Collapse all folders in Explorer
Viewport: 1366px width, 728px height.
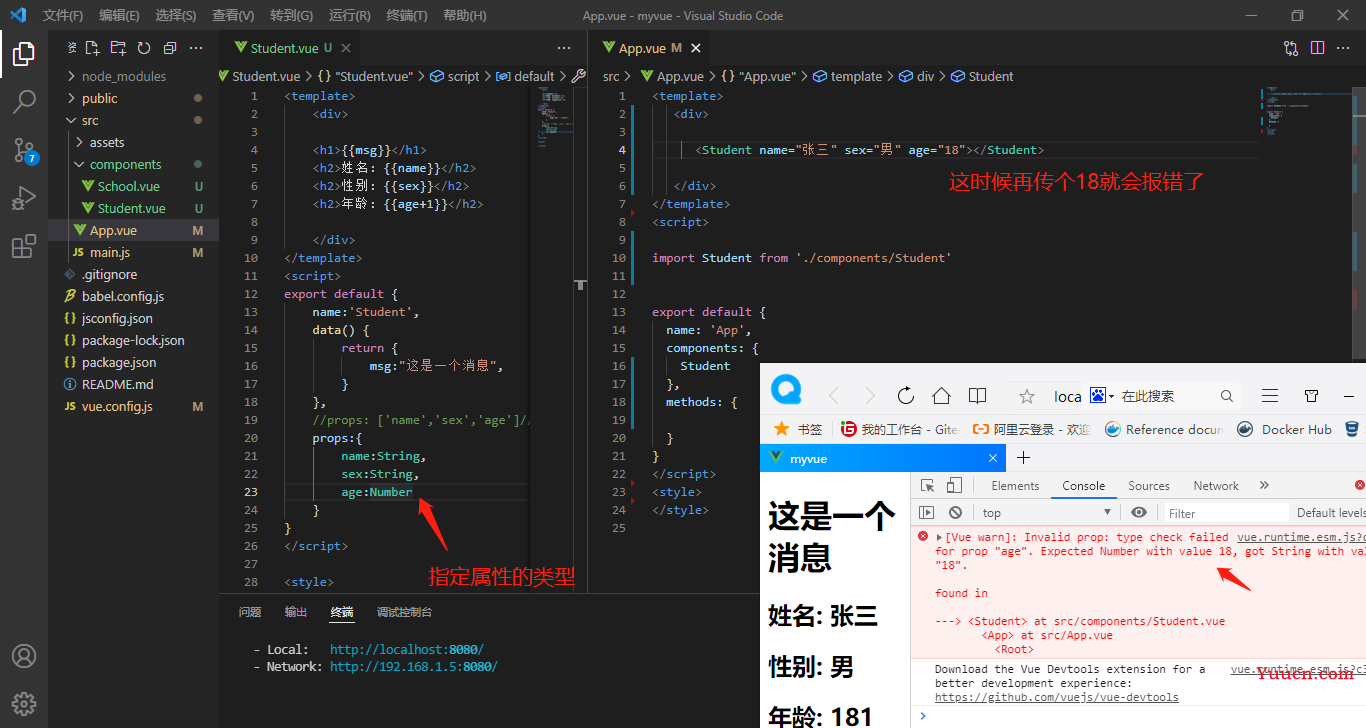170,48
